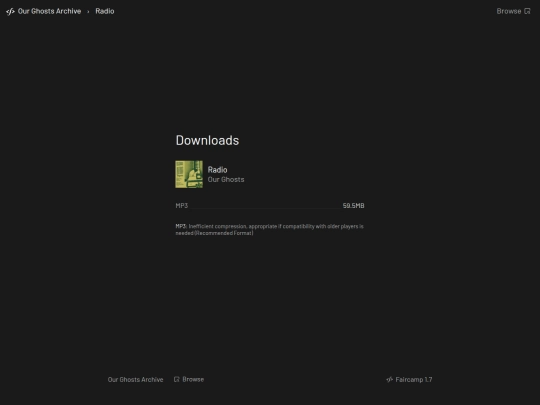The image size is (540, 405).
Task: Click the Our Ghosts artist name
Action: 226,179
